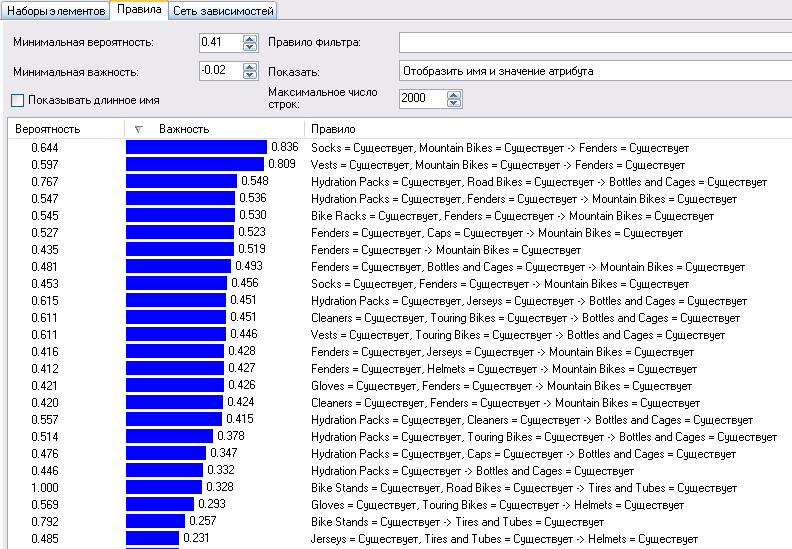This screenshot has height=549, width=792.
Task: Click the importance bar valued 0.836
Action: pyautogui.click(x=196, y=147)
